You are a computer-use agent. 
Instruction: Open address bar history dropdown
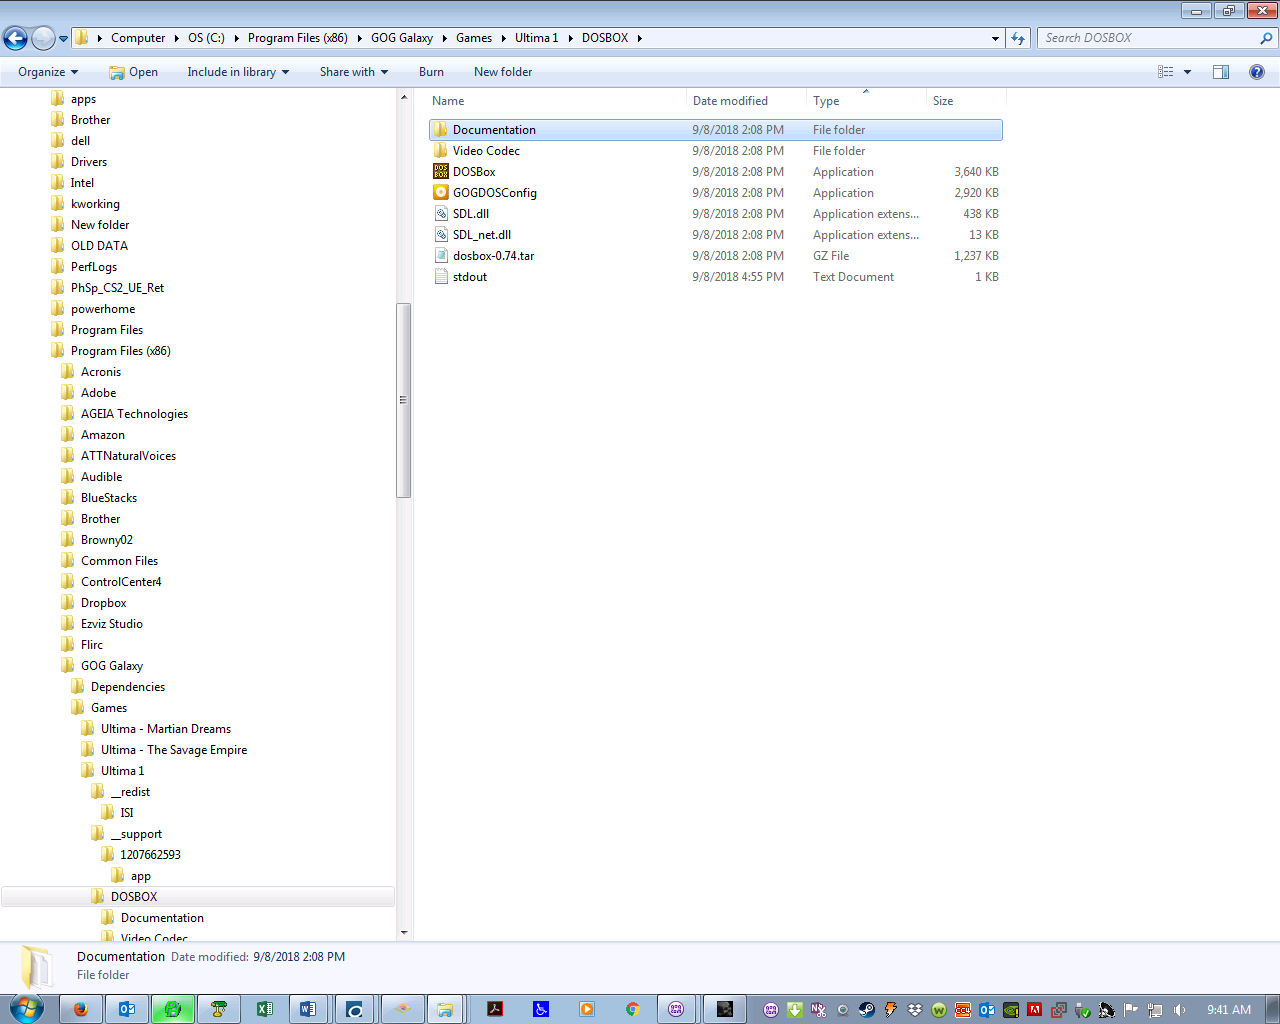[995, 38]
